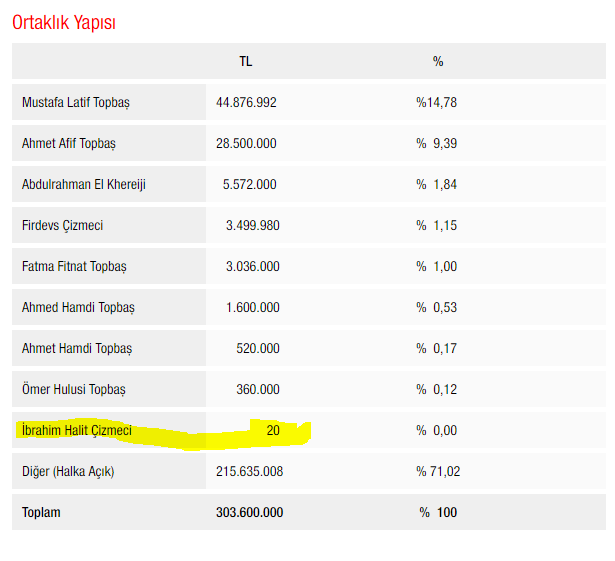The height and width of the screenshot is (561, 615).
Task: Click the percentage % 0,12
Action: click(437, 390)
